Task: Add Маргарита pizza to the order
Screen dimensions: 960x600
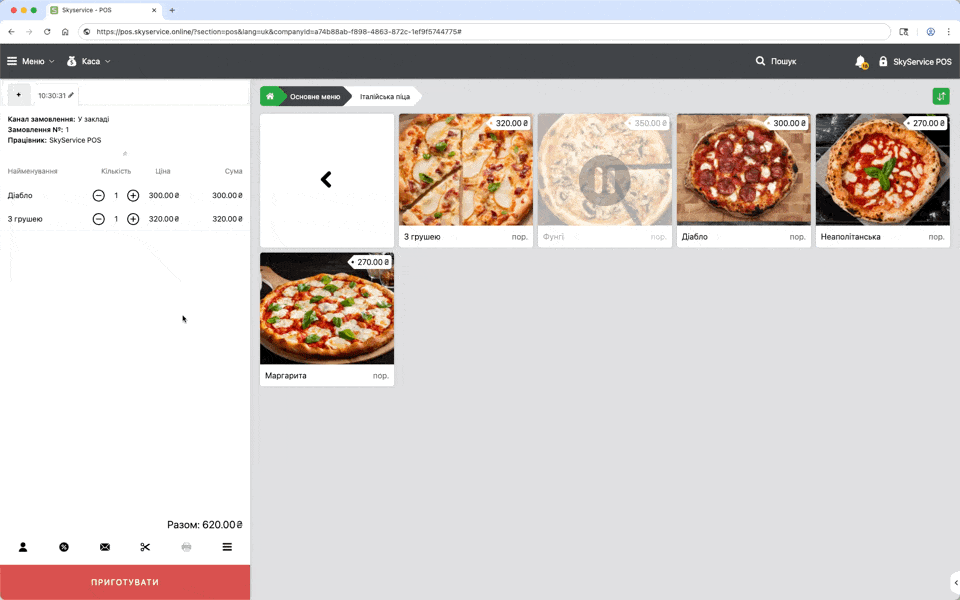Action: click(327, 318)
